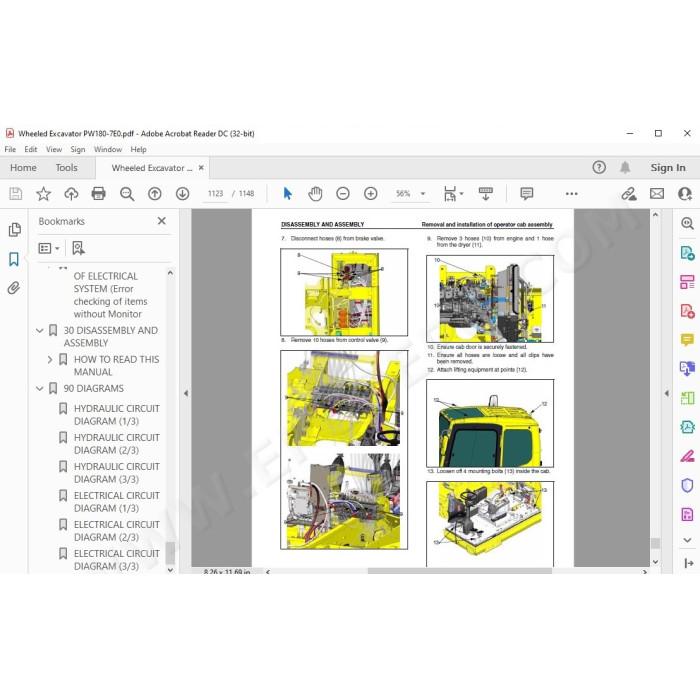Open Export PDF tool in right pane
This screenshot has width=700, height=700.
point(688,253)
